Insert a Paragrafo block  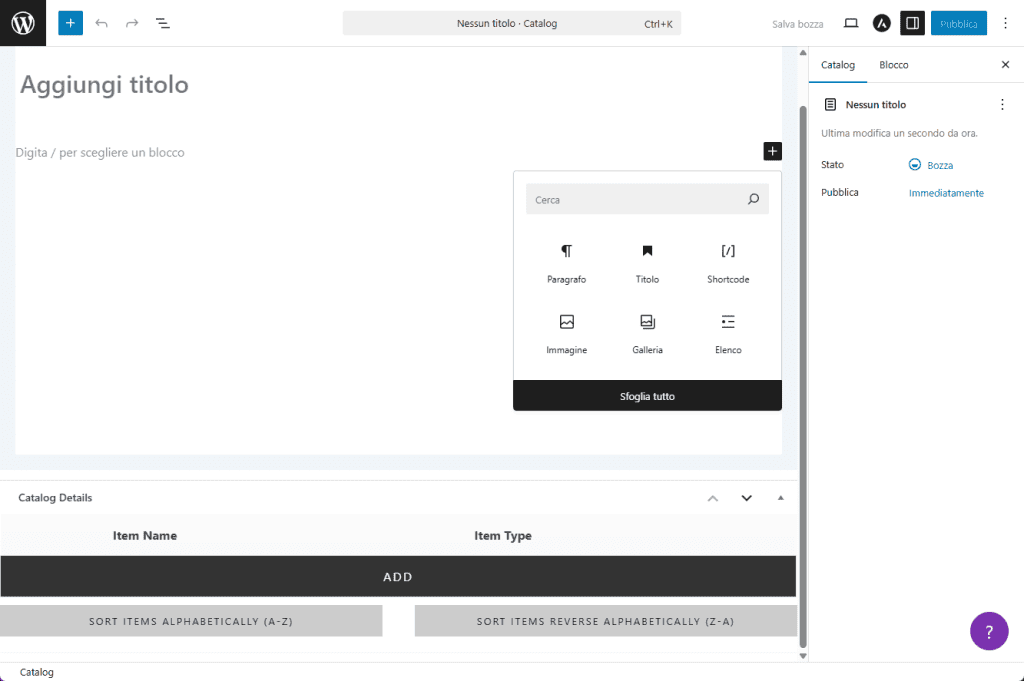pyautogui.click(x=566, y=262)
